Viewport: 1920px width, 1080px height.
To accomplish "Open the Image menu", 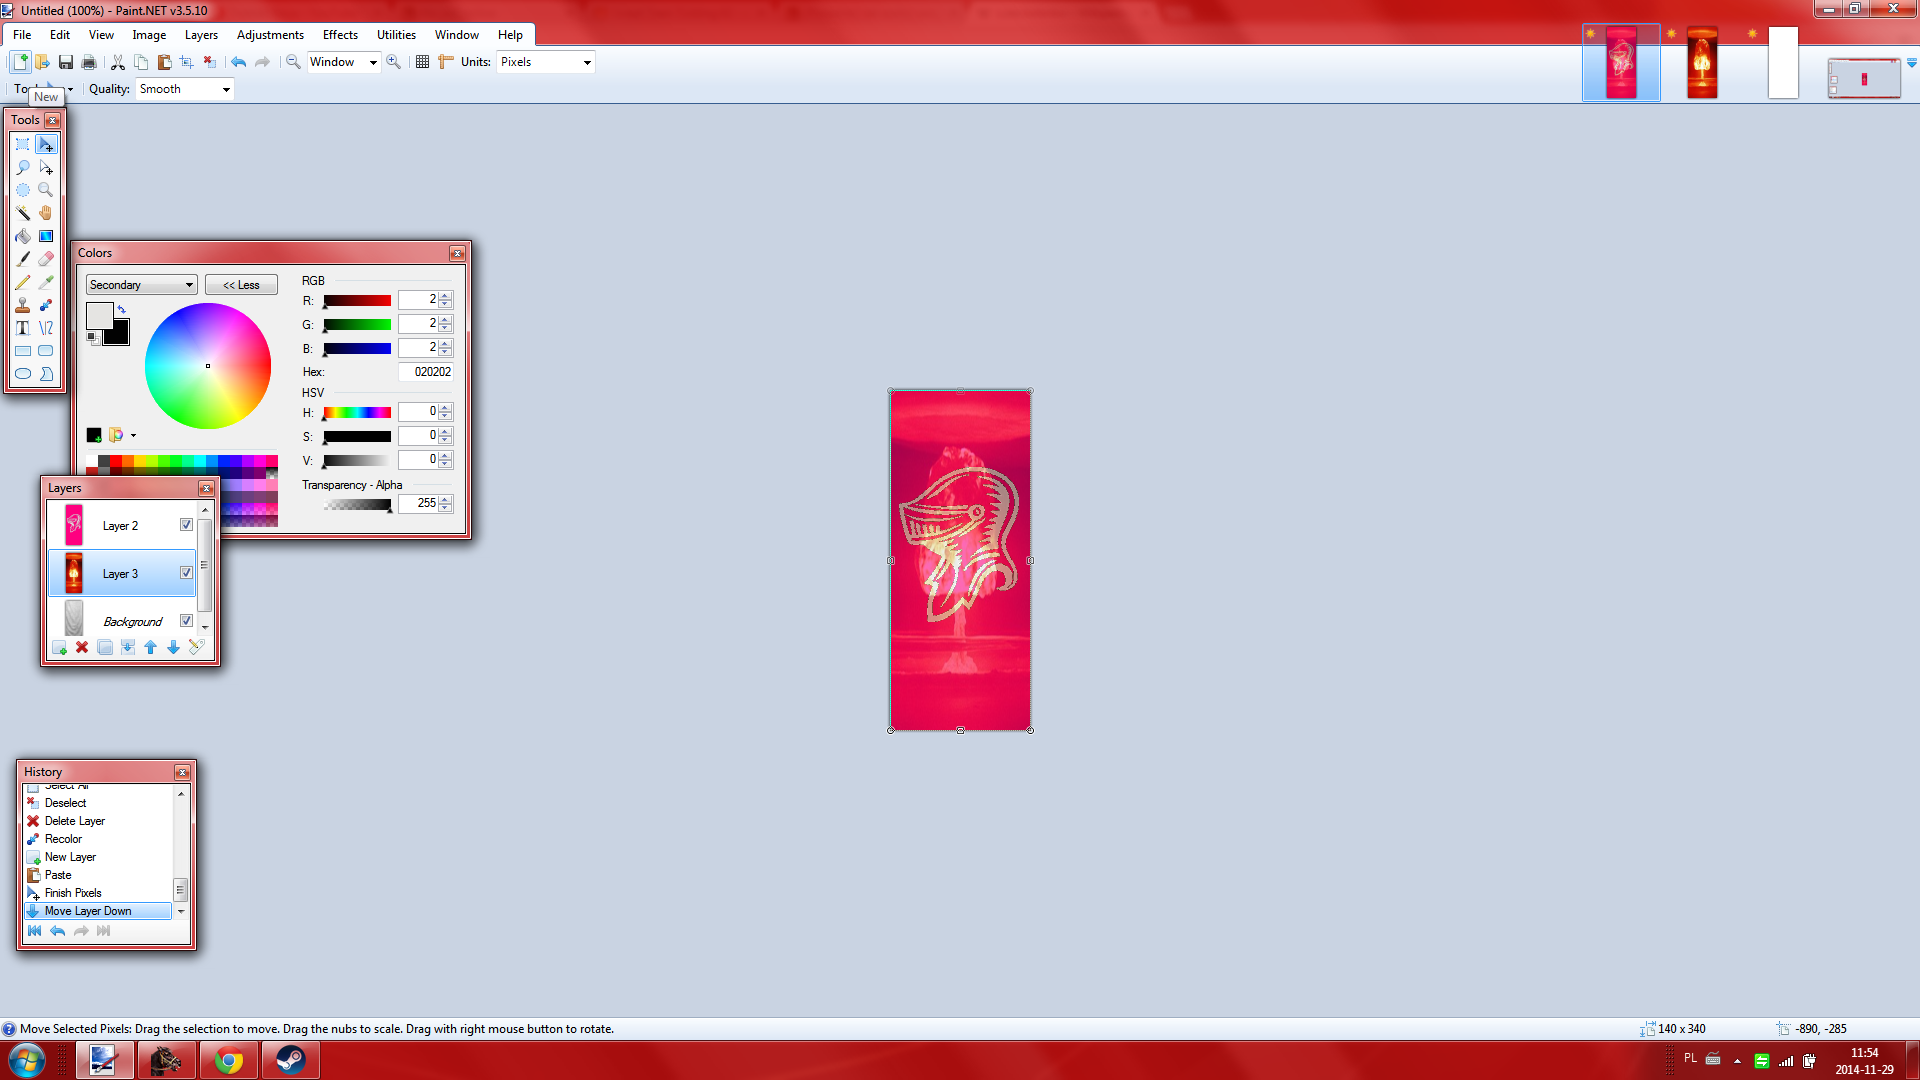I will [149, 35].
